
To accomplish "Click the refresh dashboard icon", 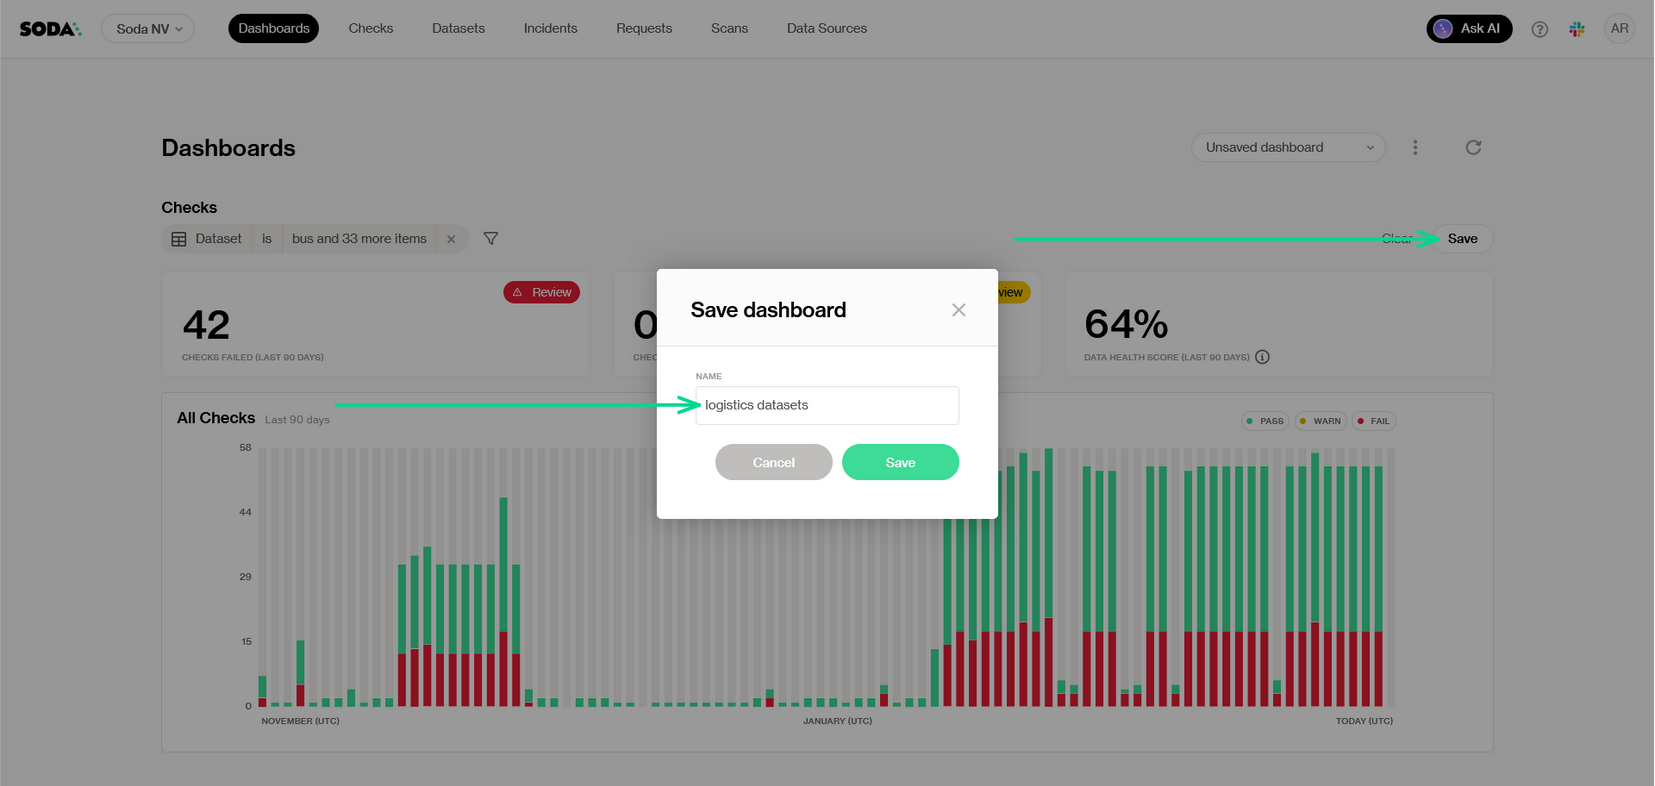I will point(1473,148).
